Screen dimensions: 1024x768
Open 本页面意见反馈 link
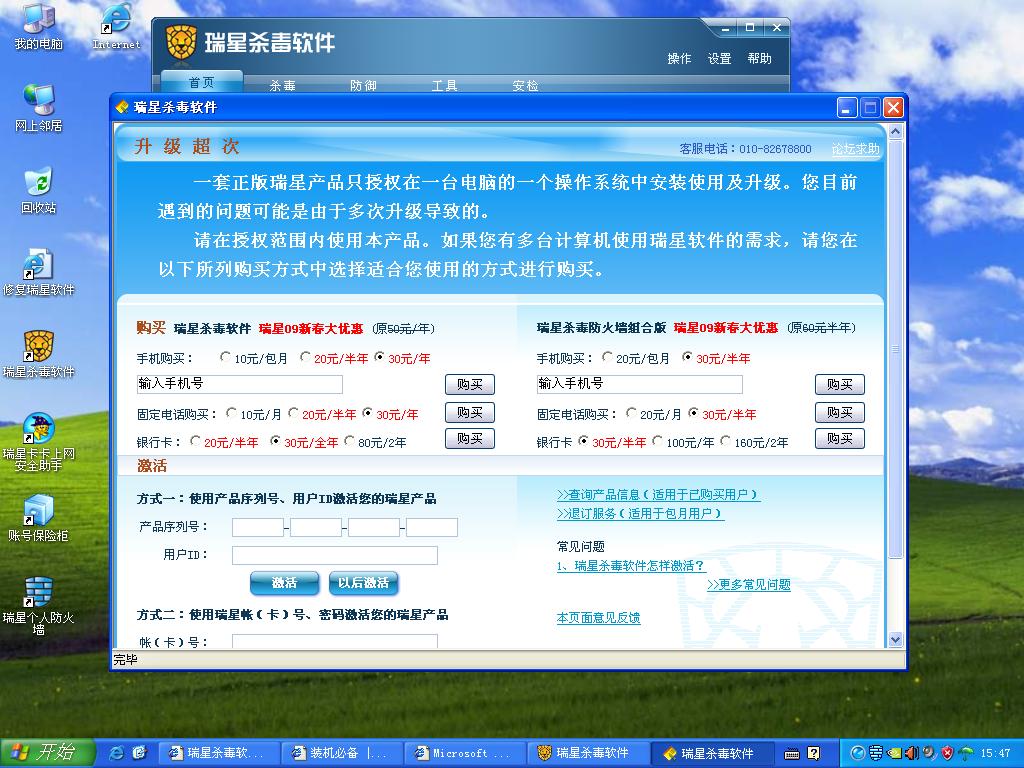point(598,618)
